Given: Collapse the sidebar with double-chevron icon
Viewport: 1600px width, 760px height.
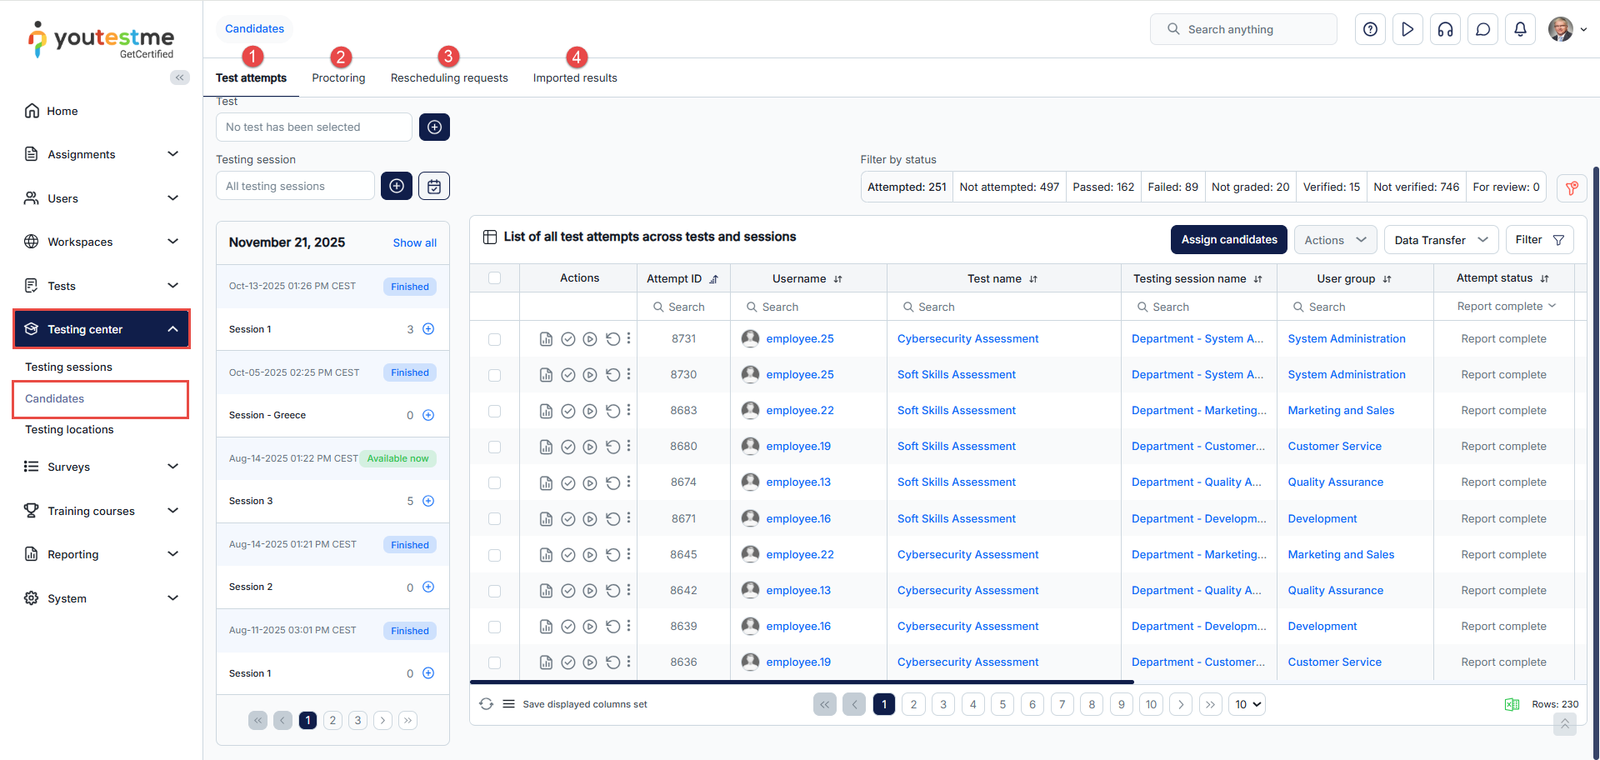Looking at the screenshot, I should tap(180, 77).
